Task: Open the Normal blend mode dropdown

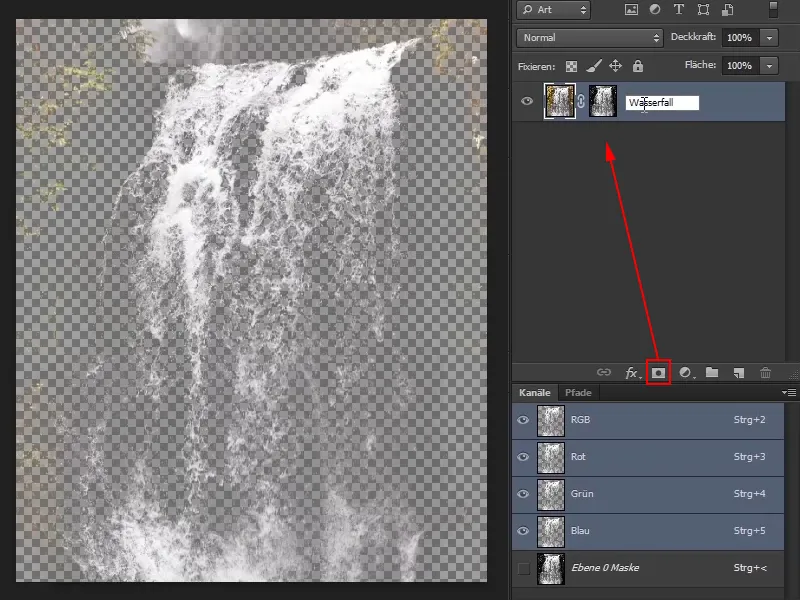Action: (x=589, y=38)
